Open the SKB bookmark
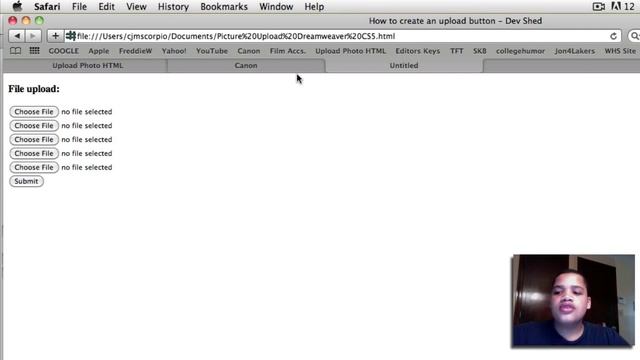The height and width of the screenshot is (360, 640). click(480, 51)
